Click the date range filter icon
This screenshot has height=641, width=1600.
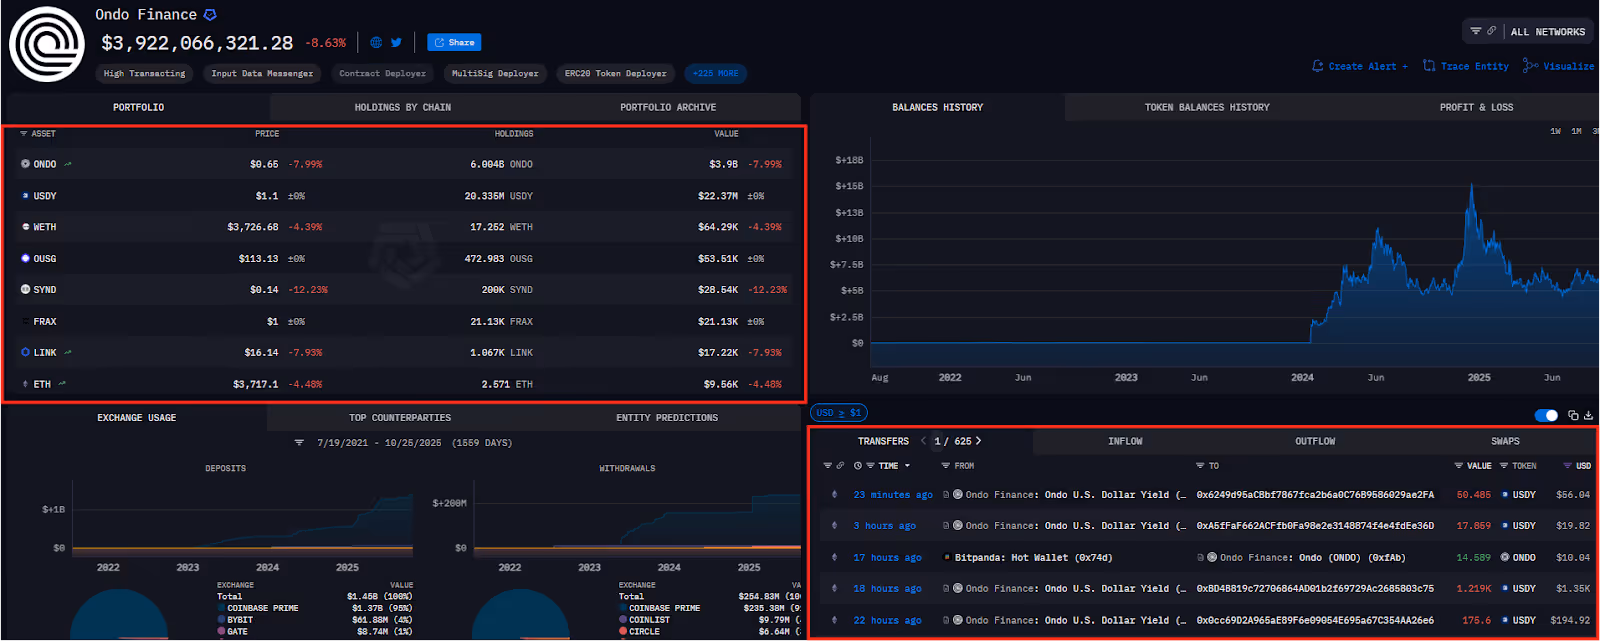(298, 442)
